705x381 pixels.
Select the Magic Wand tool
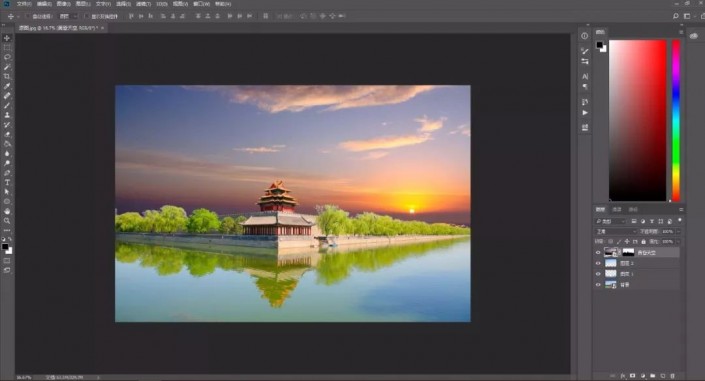(7, 67)
